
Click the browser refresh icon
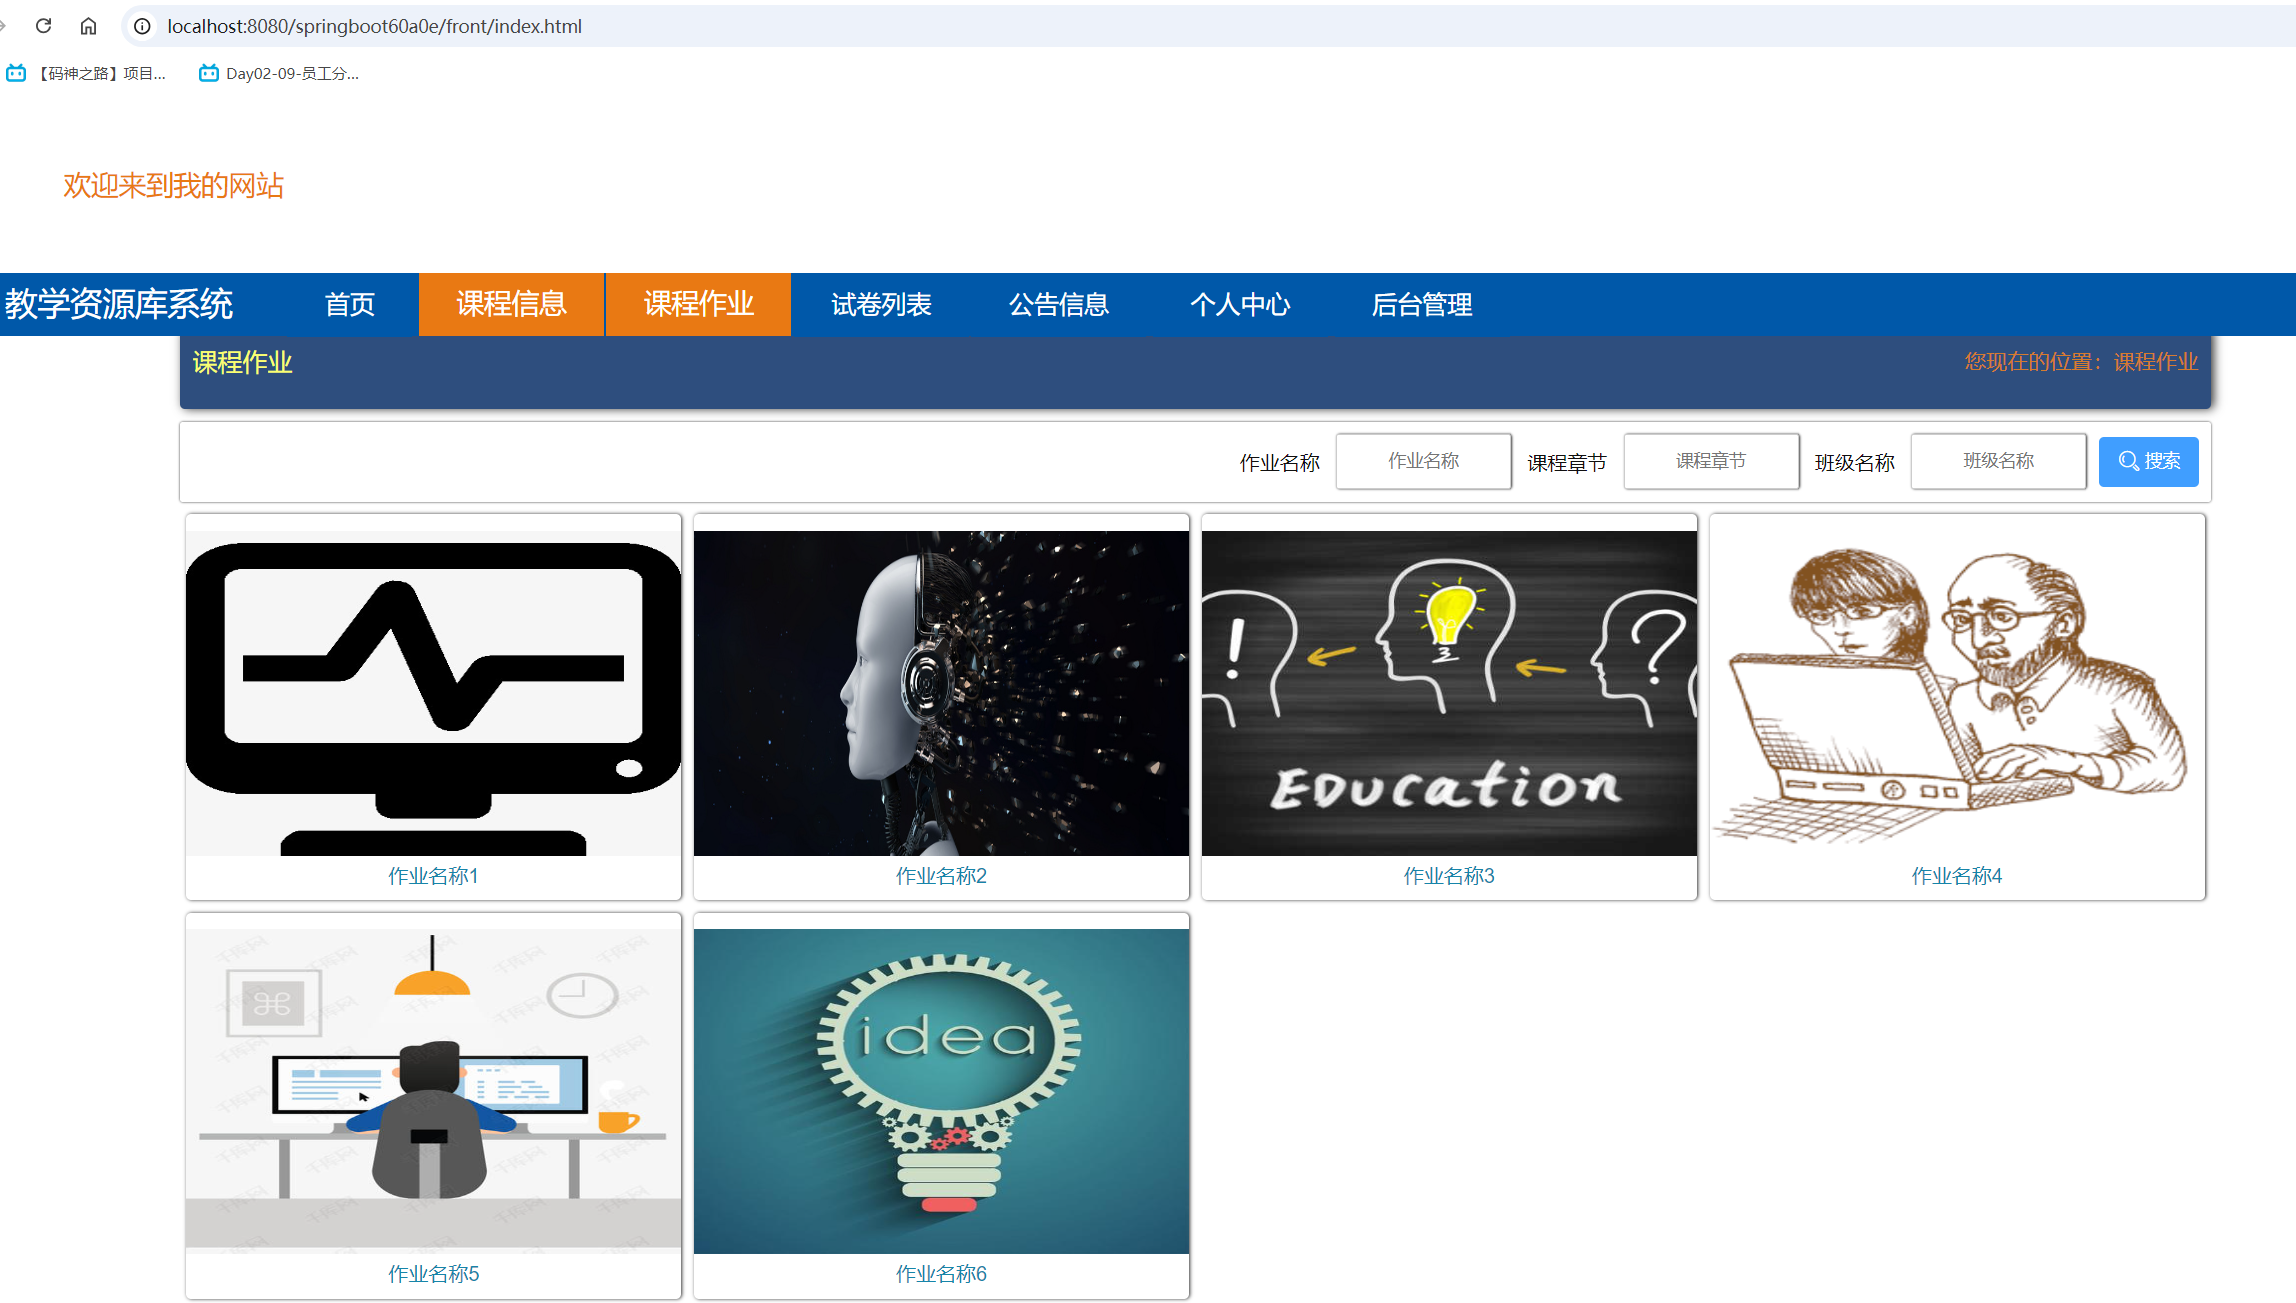(42, 26)
